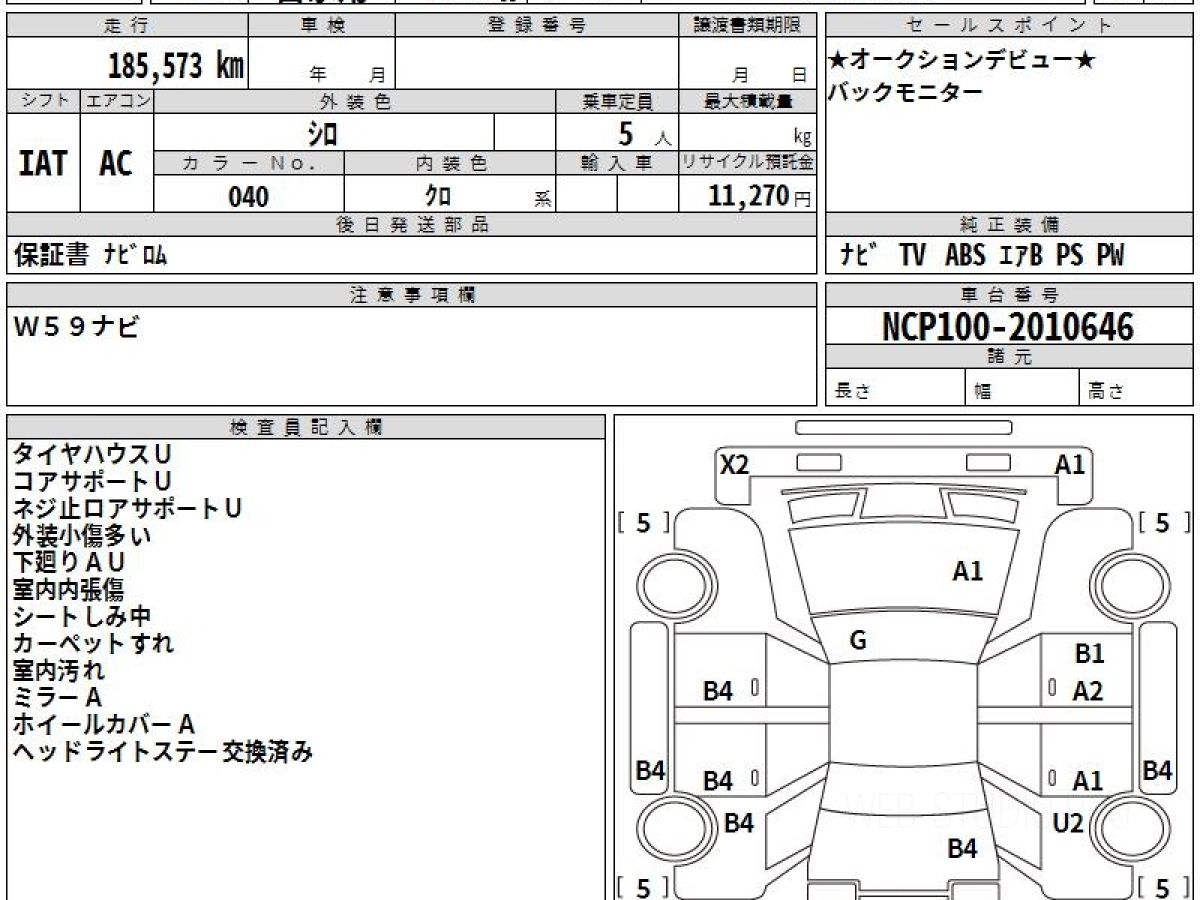Select the color number 040

(x=248, y=197)
